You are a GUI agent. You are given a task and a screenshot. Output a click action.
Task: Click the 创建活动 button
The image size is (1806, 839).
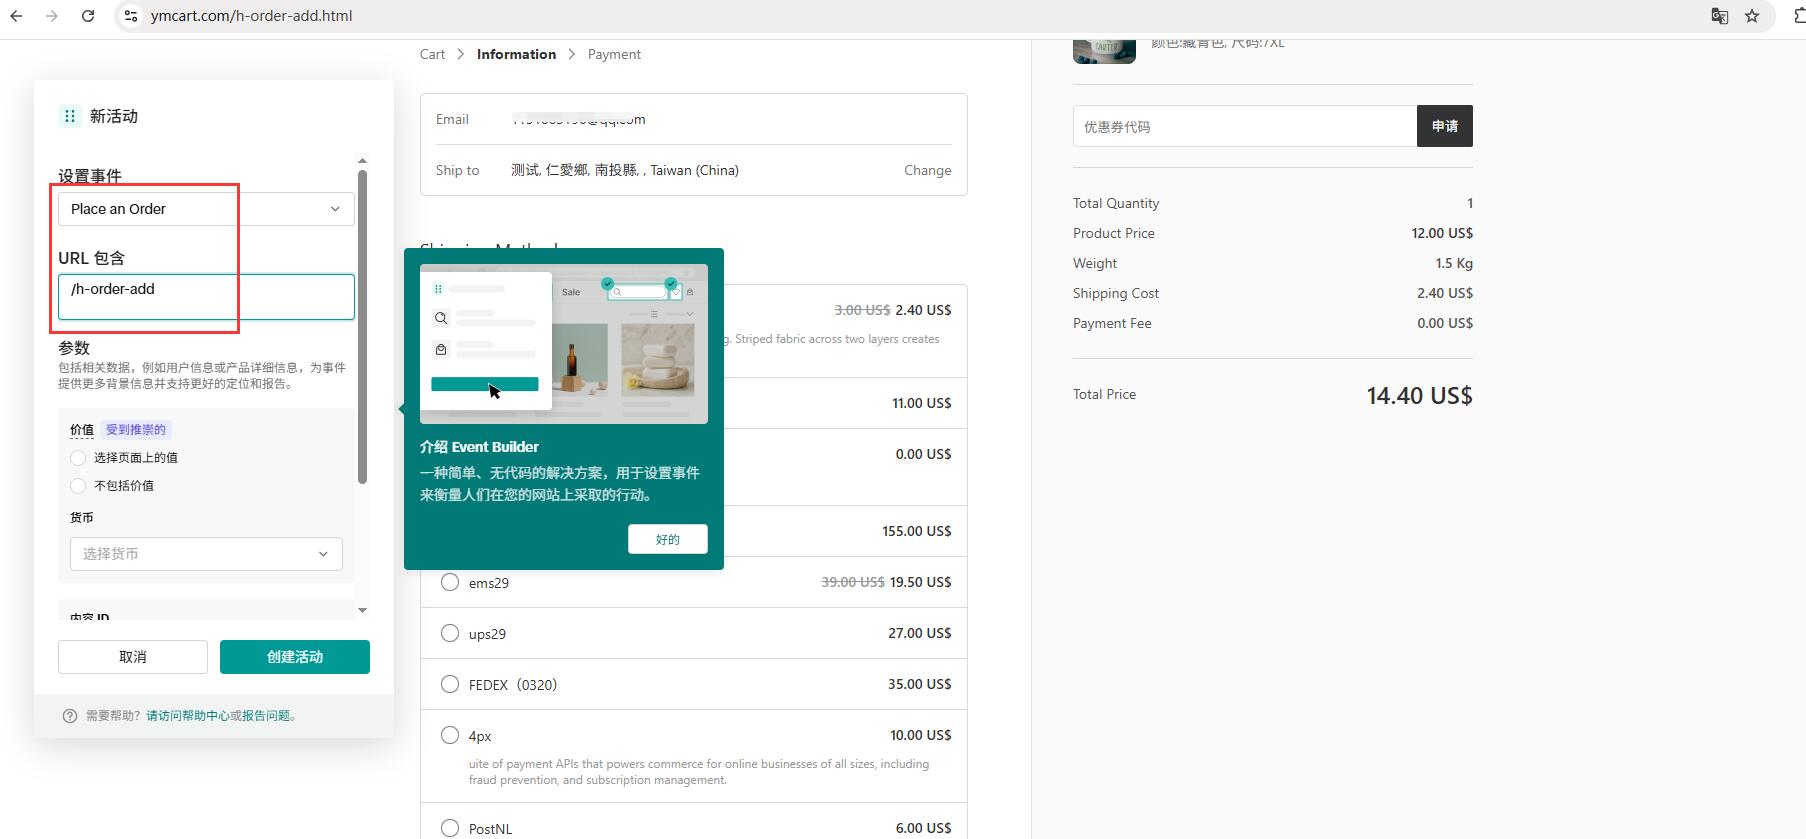[295, 657]
